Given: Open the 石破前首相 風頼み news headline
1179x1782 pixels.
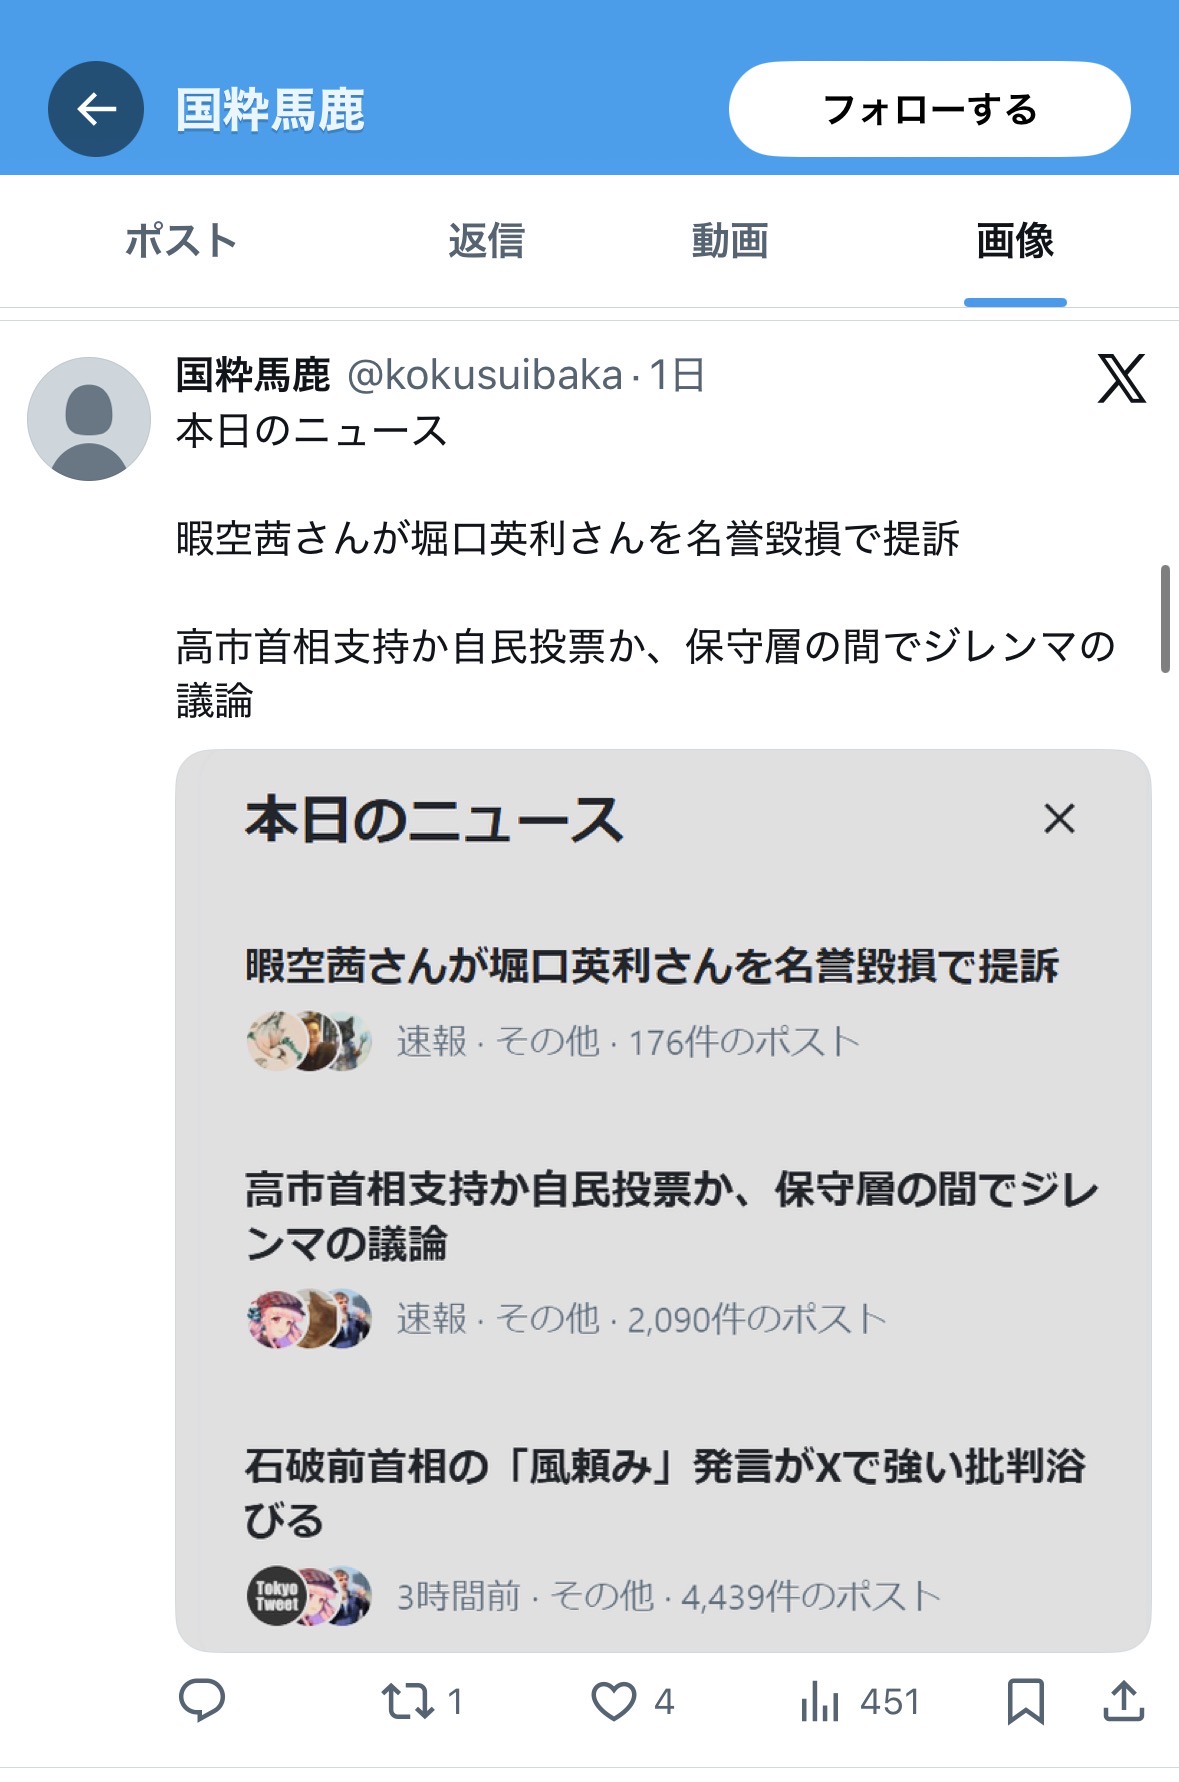Looking at the screenshot, I should coord(665,1493).
